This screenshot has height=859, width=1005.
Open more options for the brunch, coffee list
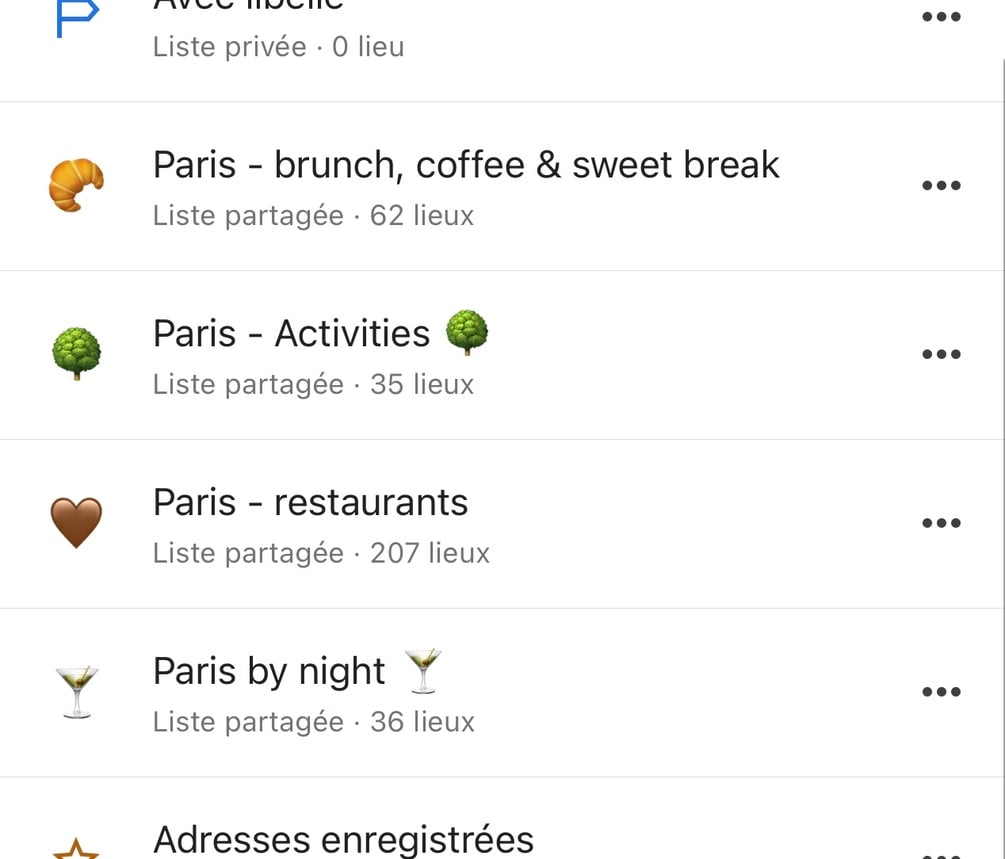pyautogui.click(x=941, y=185)
